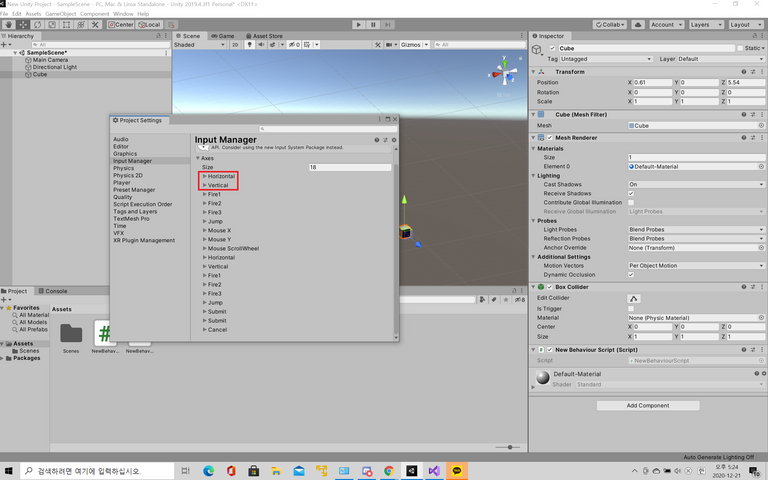Expand the Mouse ScrollWheel axis
This screenshot has width=768, height=480.
[x=205, y=248]
